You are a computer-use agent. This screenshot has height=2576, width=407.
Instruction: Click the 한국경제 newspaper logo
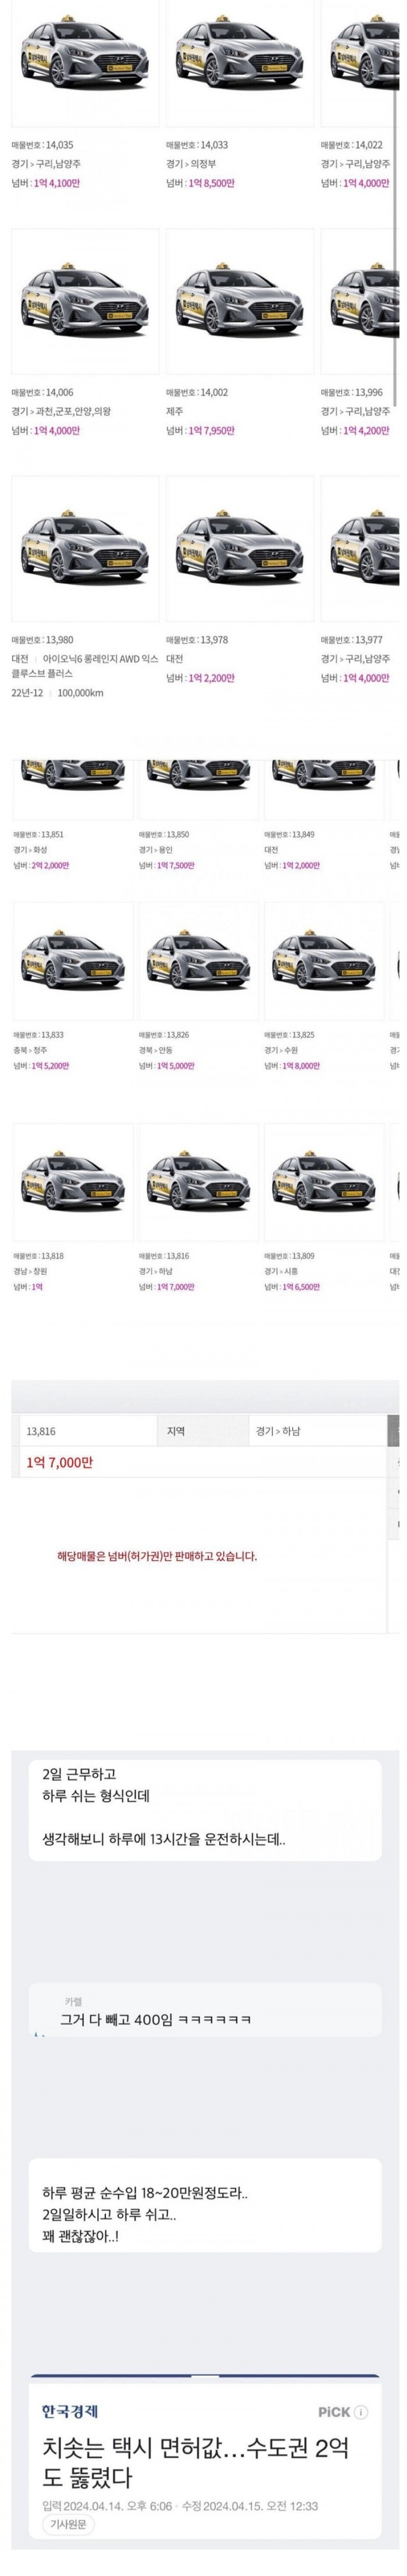(x=70, y=2411)
